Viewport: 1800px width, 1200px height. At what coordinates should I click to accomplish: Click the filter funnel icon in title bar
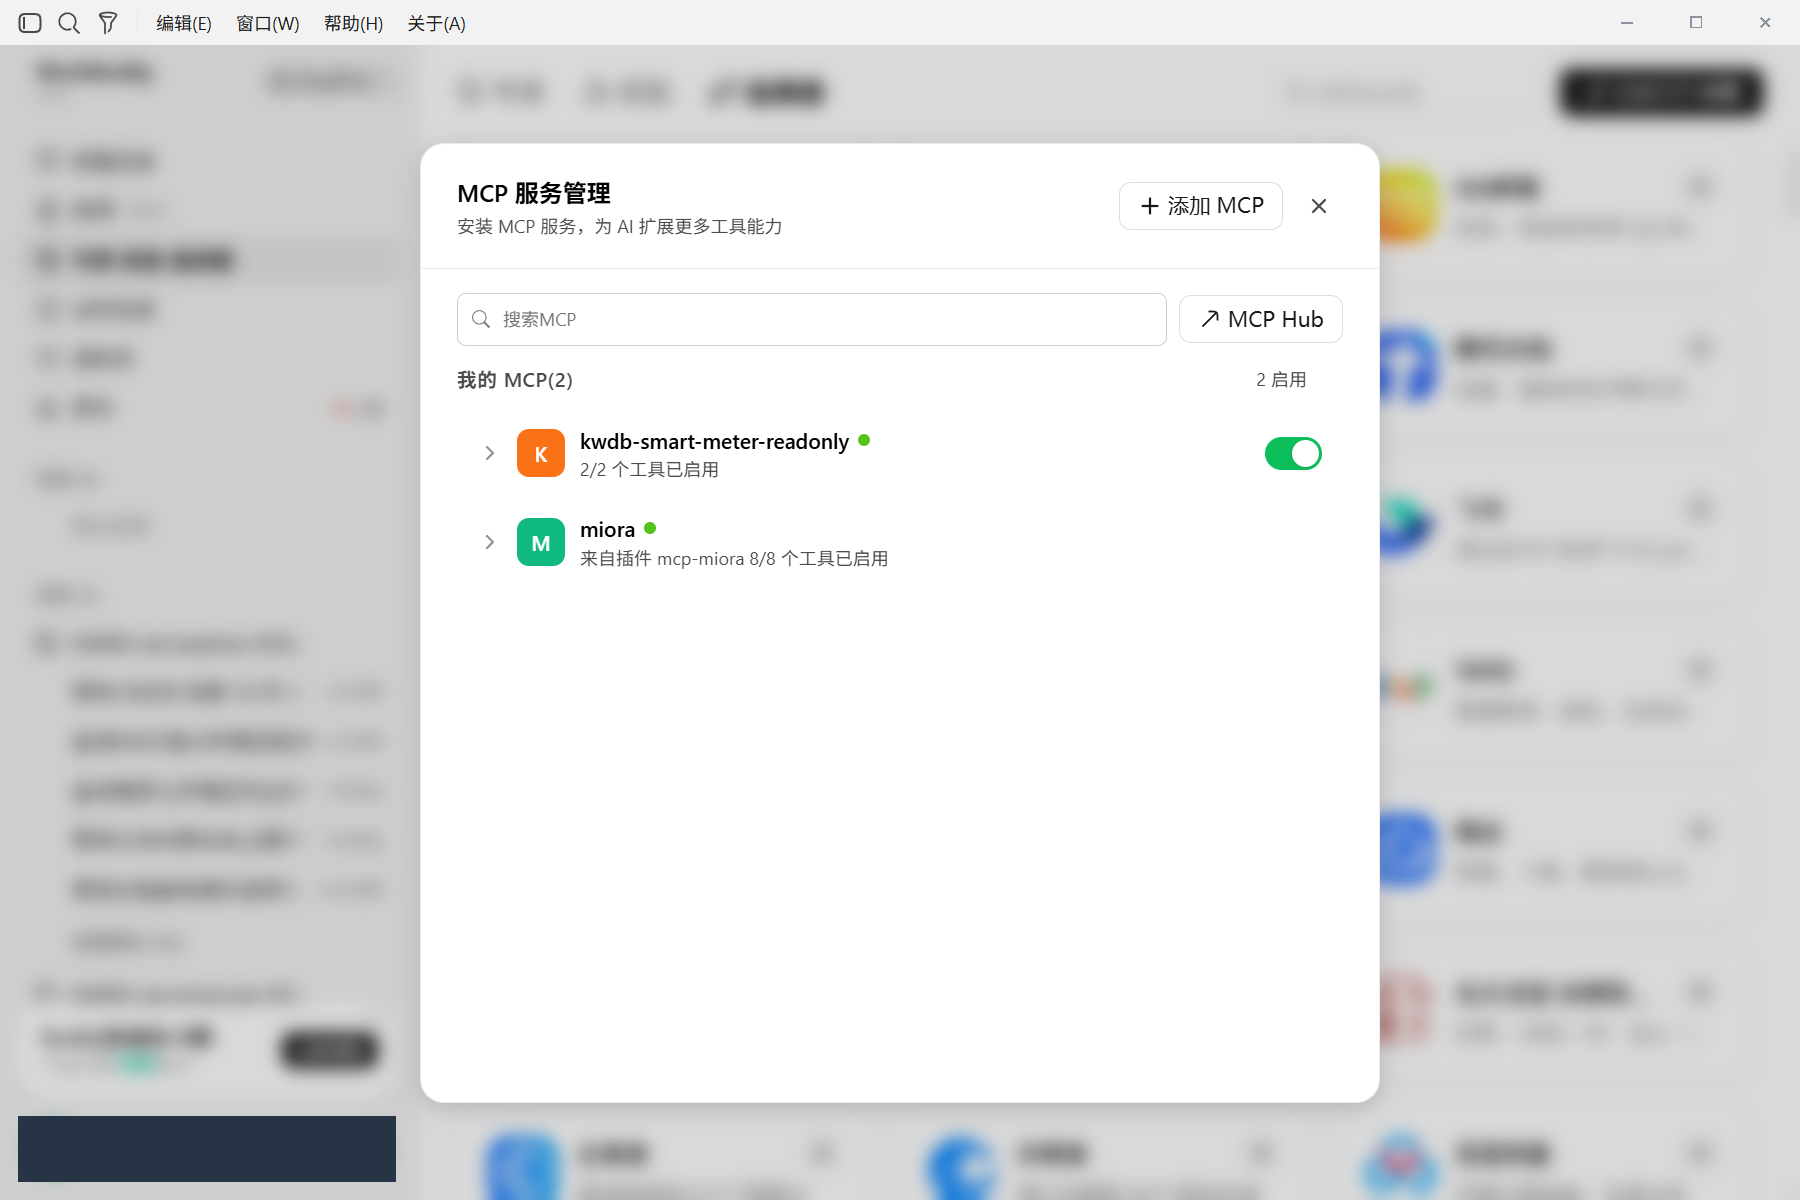coord(108,23)
